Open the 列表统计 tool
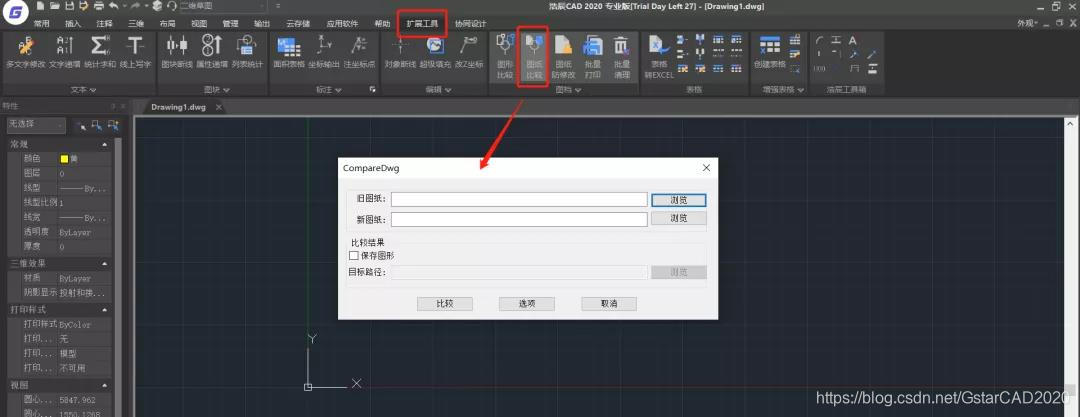 [x=247, y=52]
